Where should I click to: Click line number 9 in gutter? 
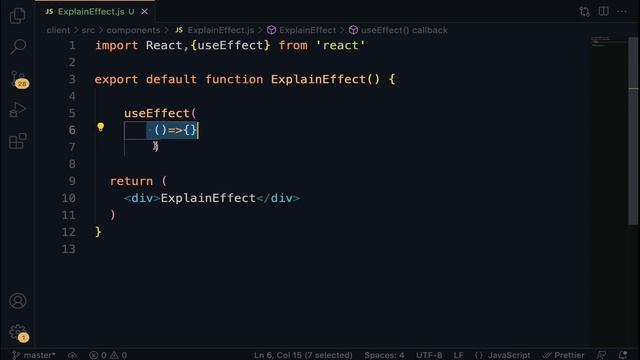coord(72,181)
